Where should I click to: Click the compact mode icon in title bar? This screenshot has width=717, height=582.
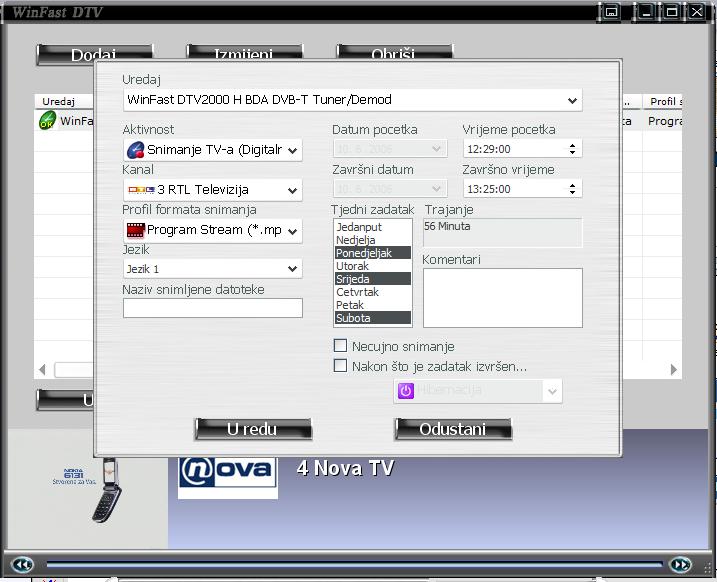pyautogui.click(x=612, y=12)
